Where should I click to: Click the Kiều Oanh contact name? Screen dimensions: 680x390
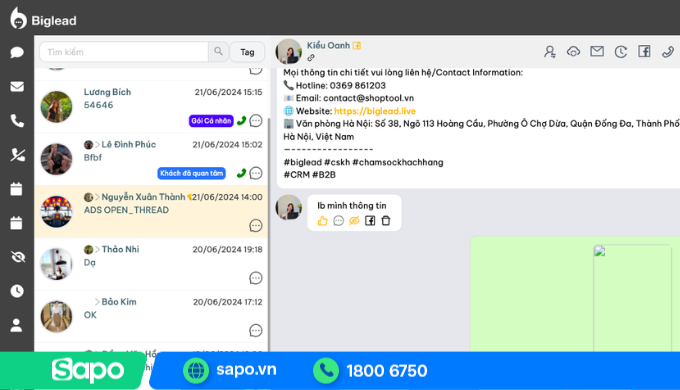tap(328, 46)
